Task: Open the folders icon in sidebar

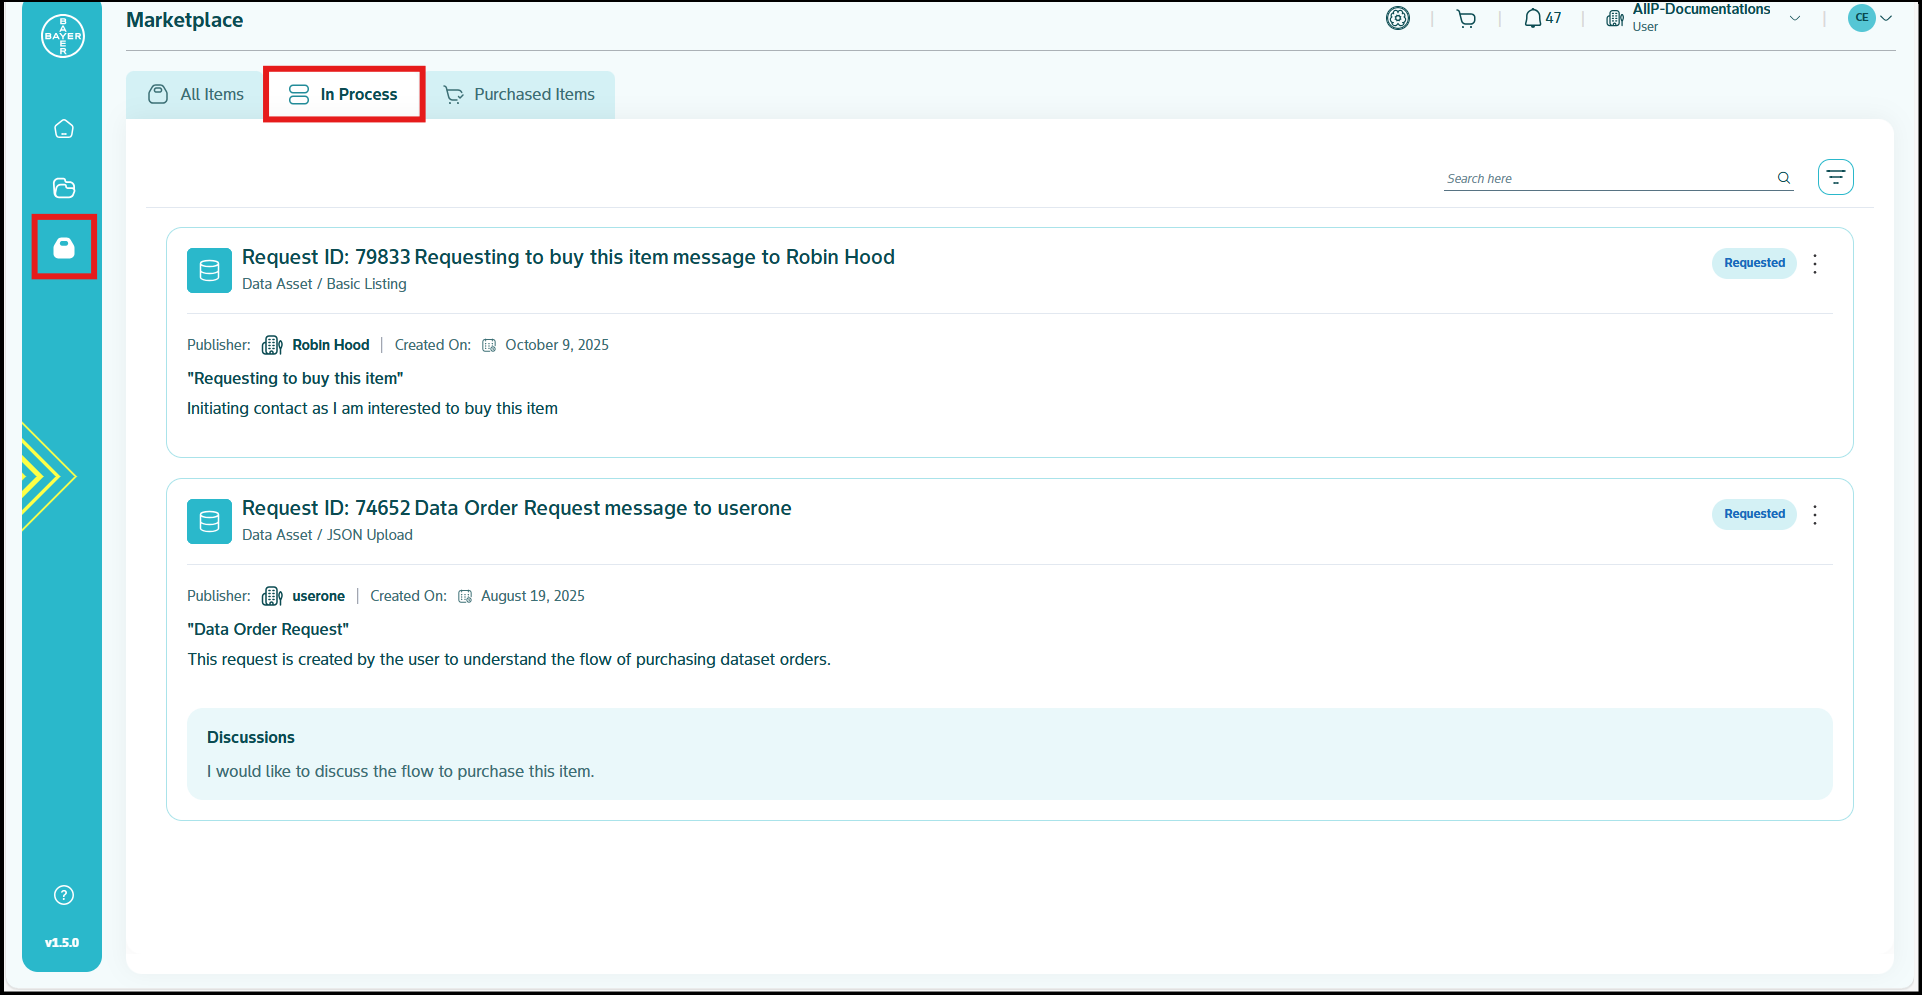Action: (x=64, y=188)
